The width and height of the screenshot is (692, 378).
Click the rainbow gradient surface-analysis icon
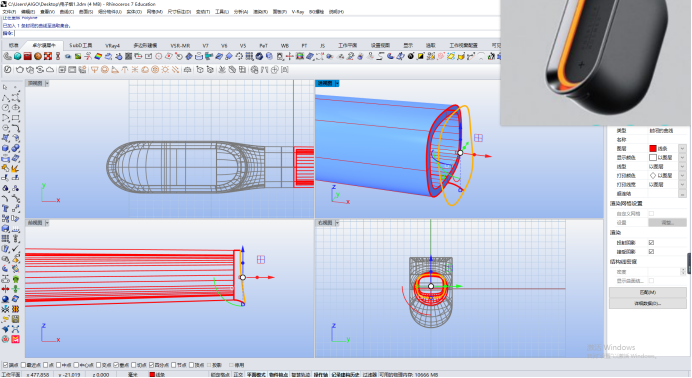point(98,56)
